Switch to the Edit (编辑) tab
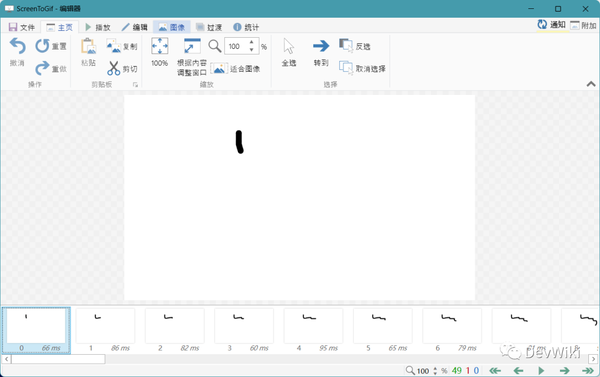The width and height of the screenshot is (600, 377). click(134, 27)
